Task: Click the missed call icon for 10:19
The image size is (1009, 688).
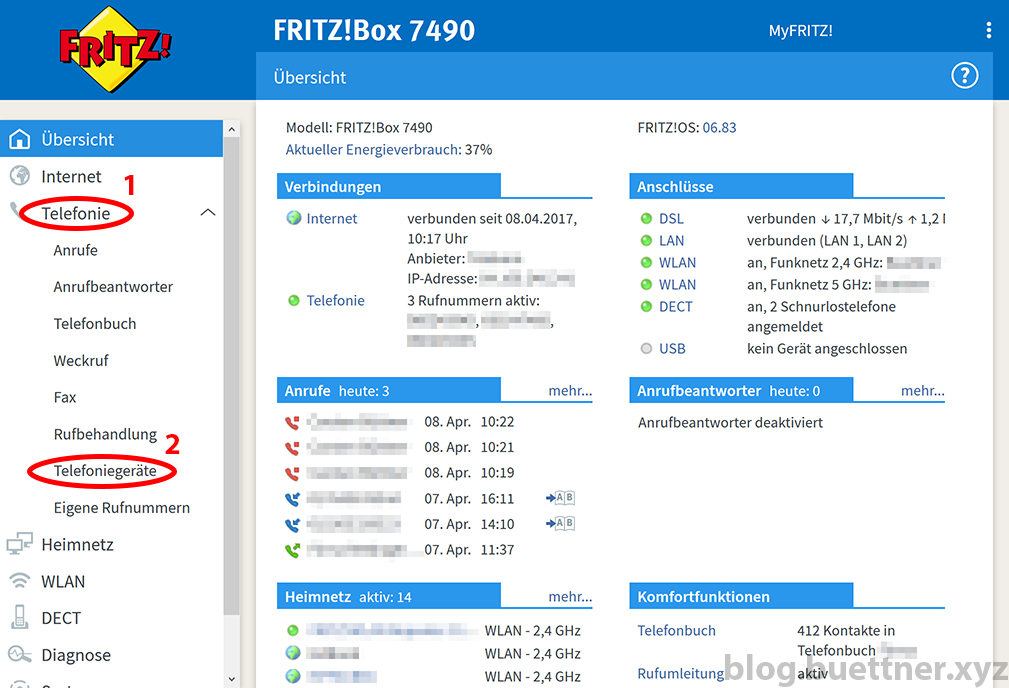Action: pyautogui.click(x=292, y=474)
